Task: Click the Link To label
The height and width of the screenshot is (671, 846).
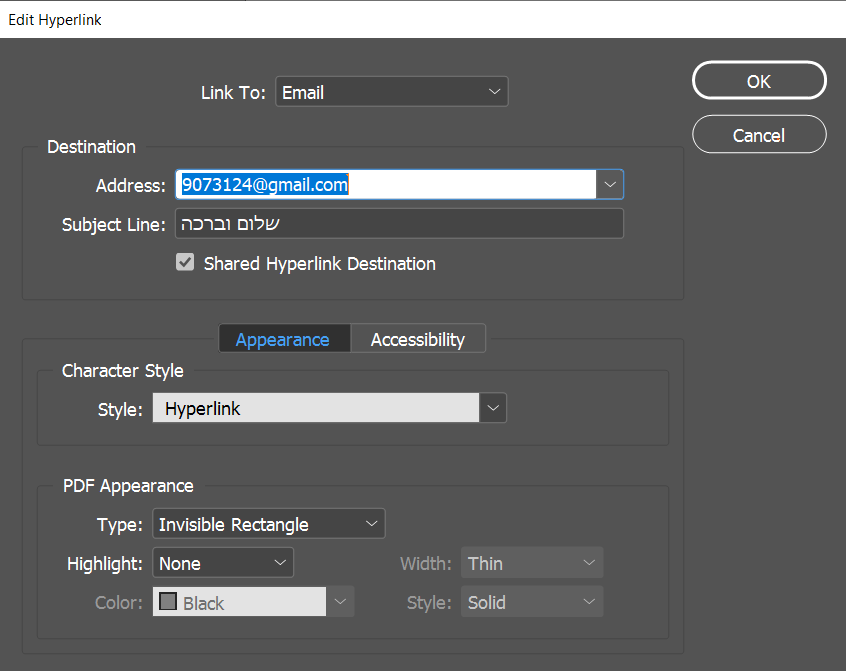Action: pyautogui.click(x=233, y=93)
